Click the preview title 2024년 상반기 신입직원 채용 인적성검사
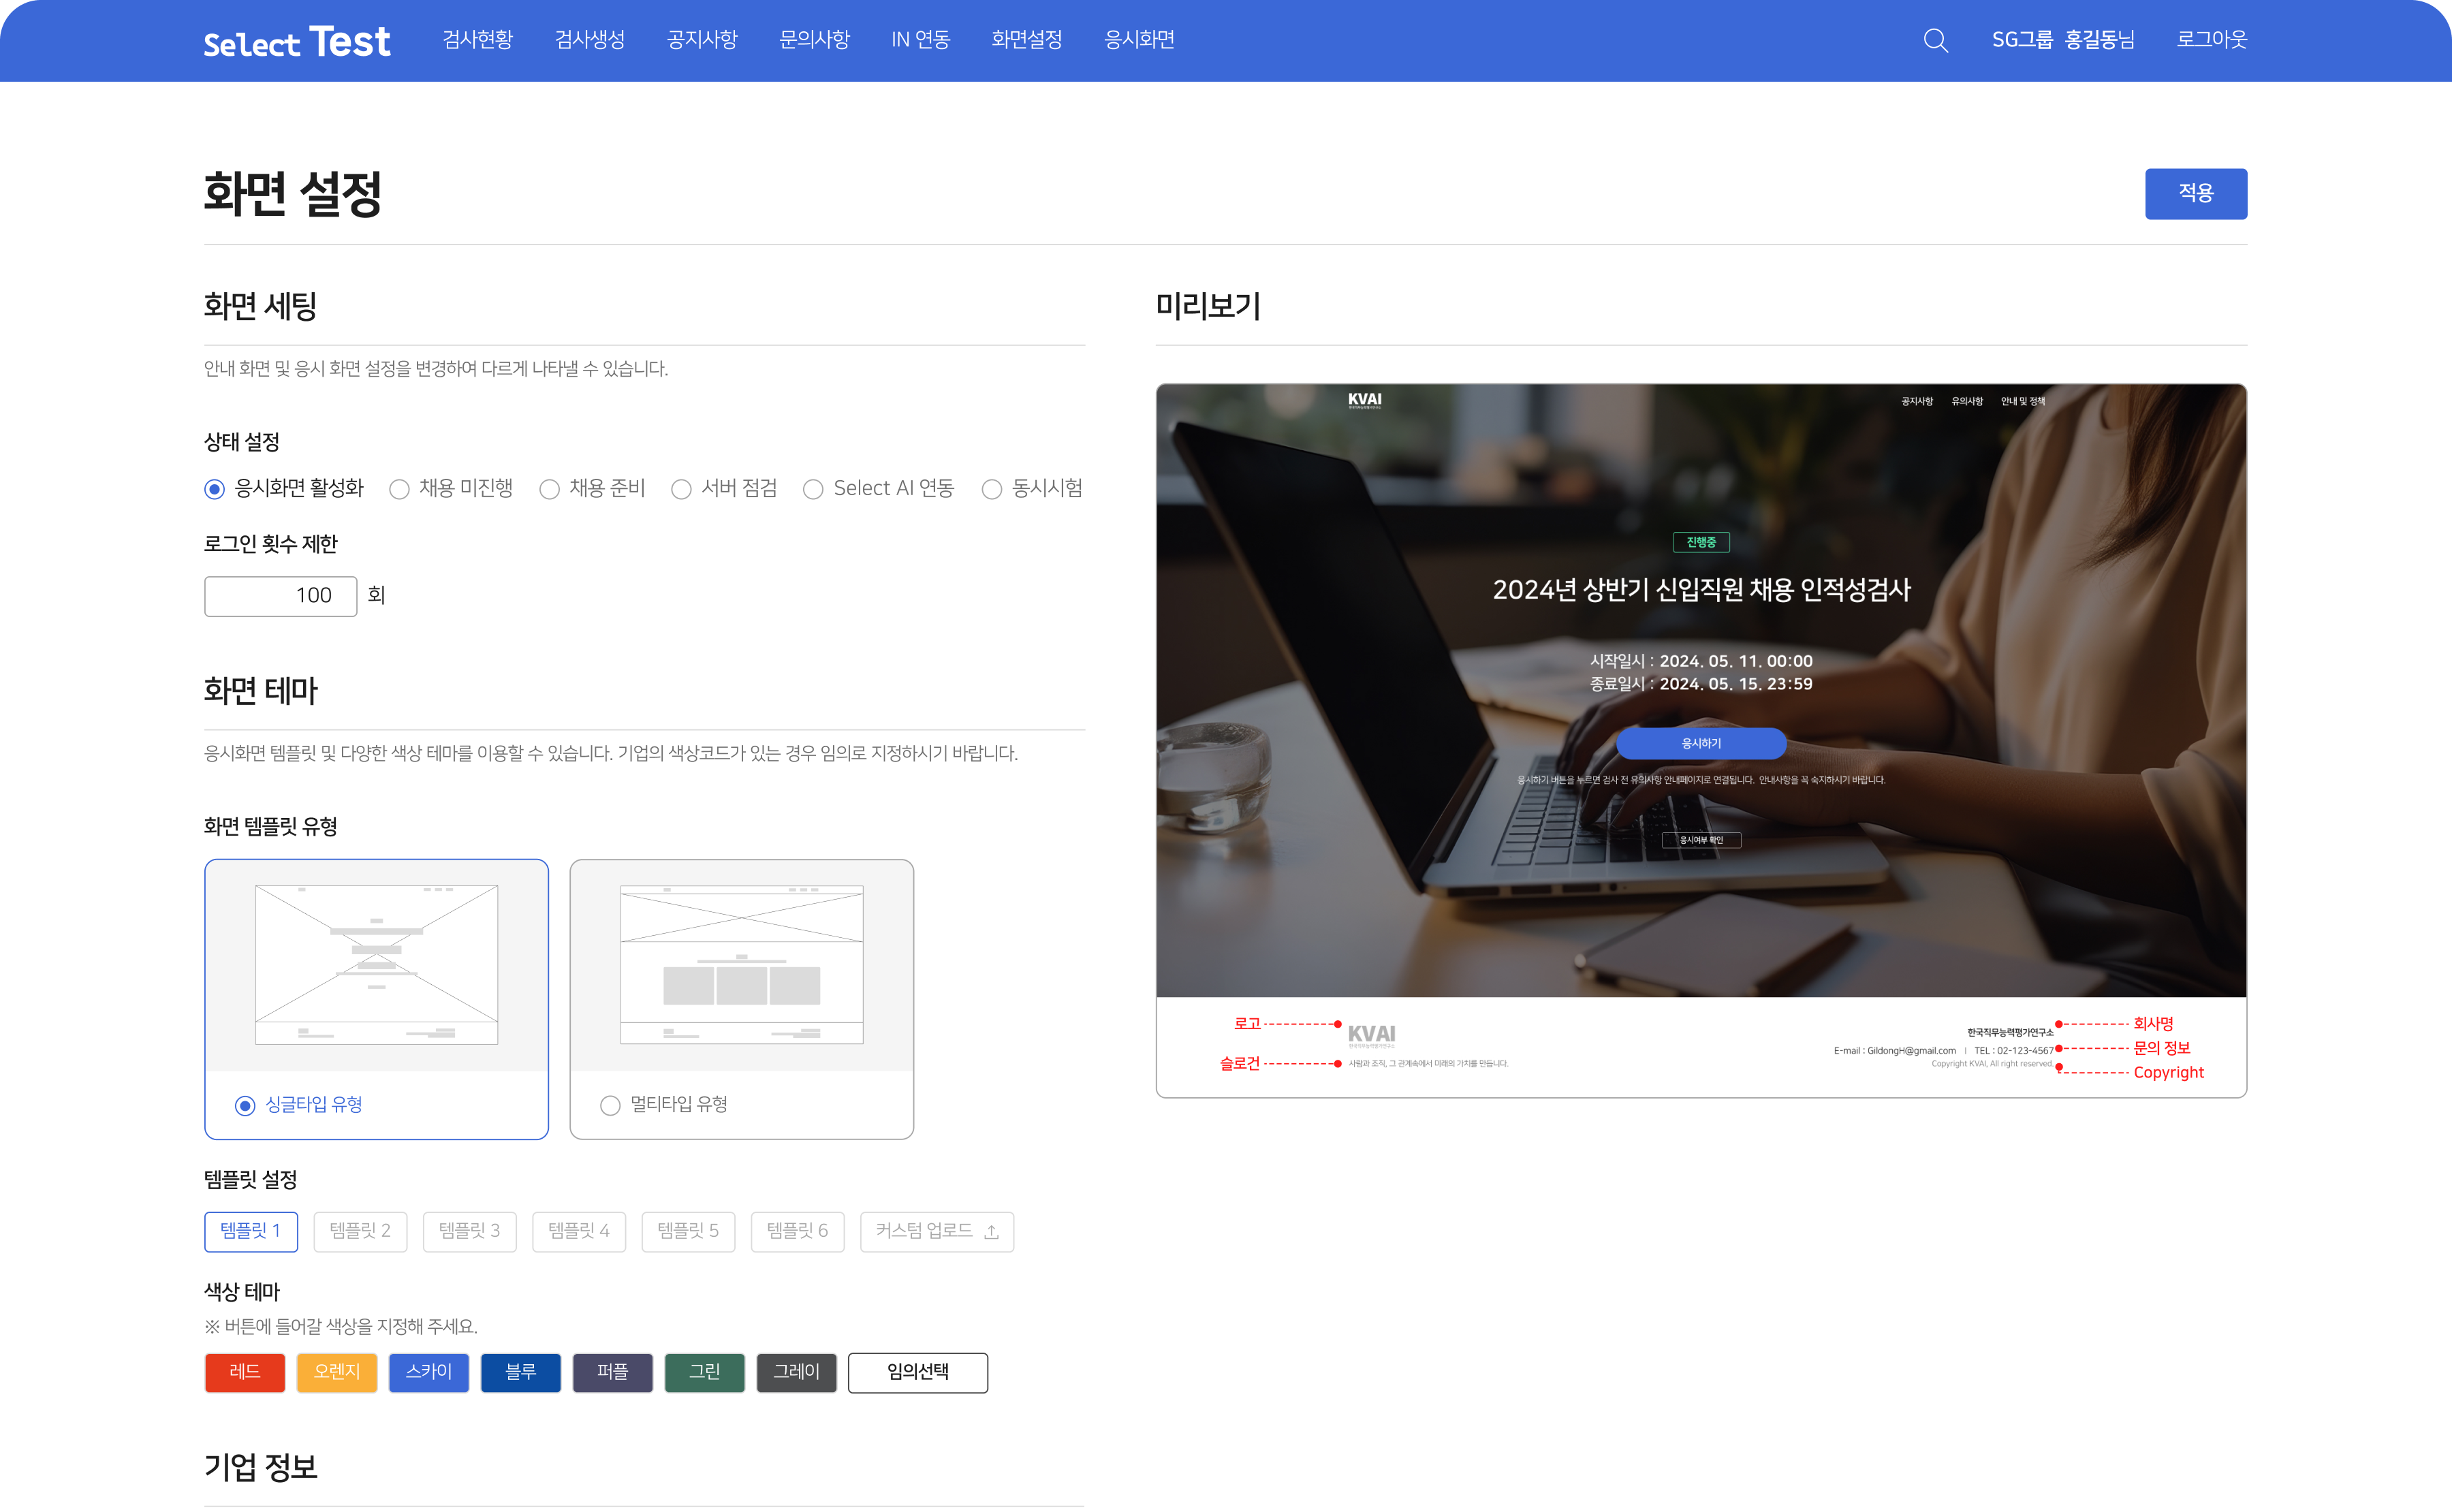 coord(1701,590)
